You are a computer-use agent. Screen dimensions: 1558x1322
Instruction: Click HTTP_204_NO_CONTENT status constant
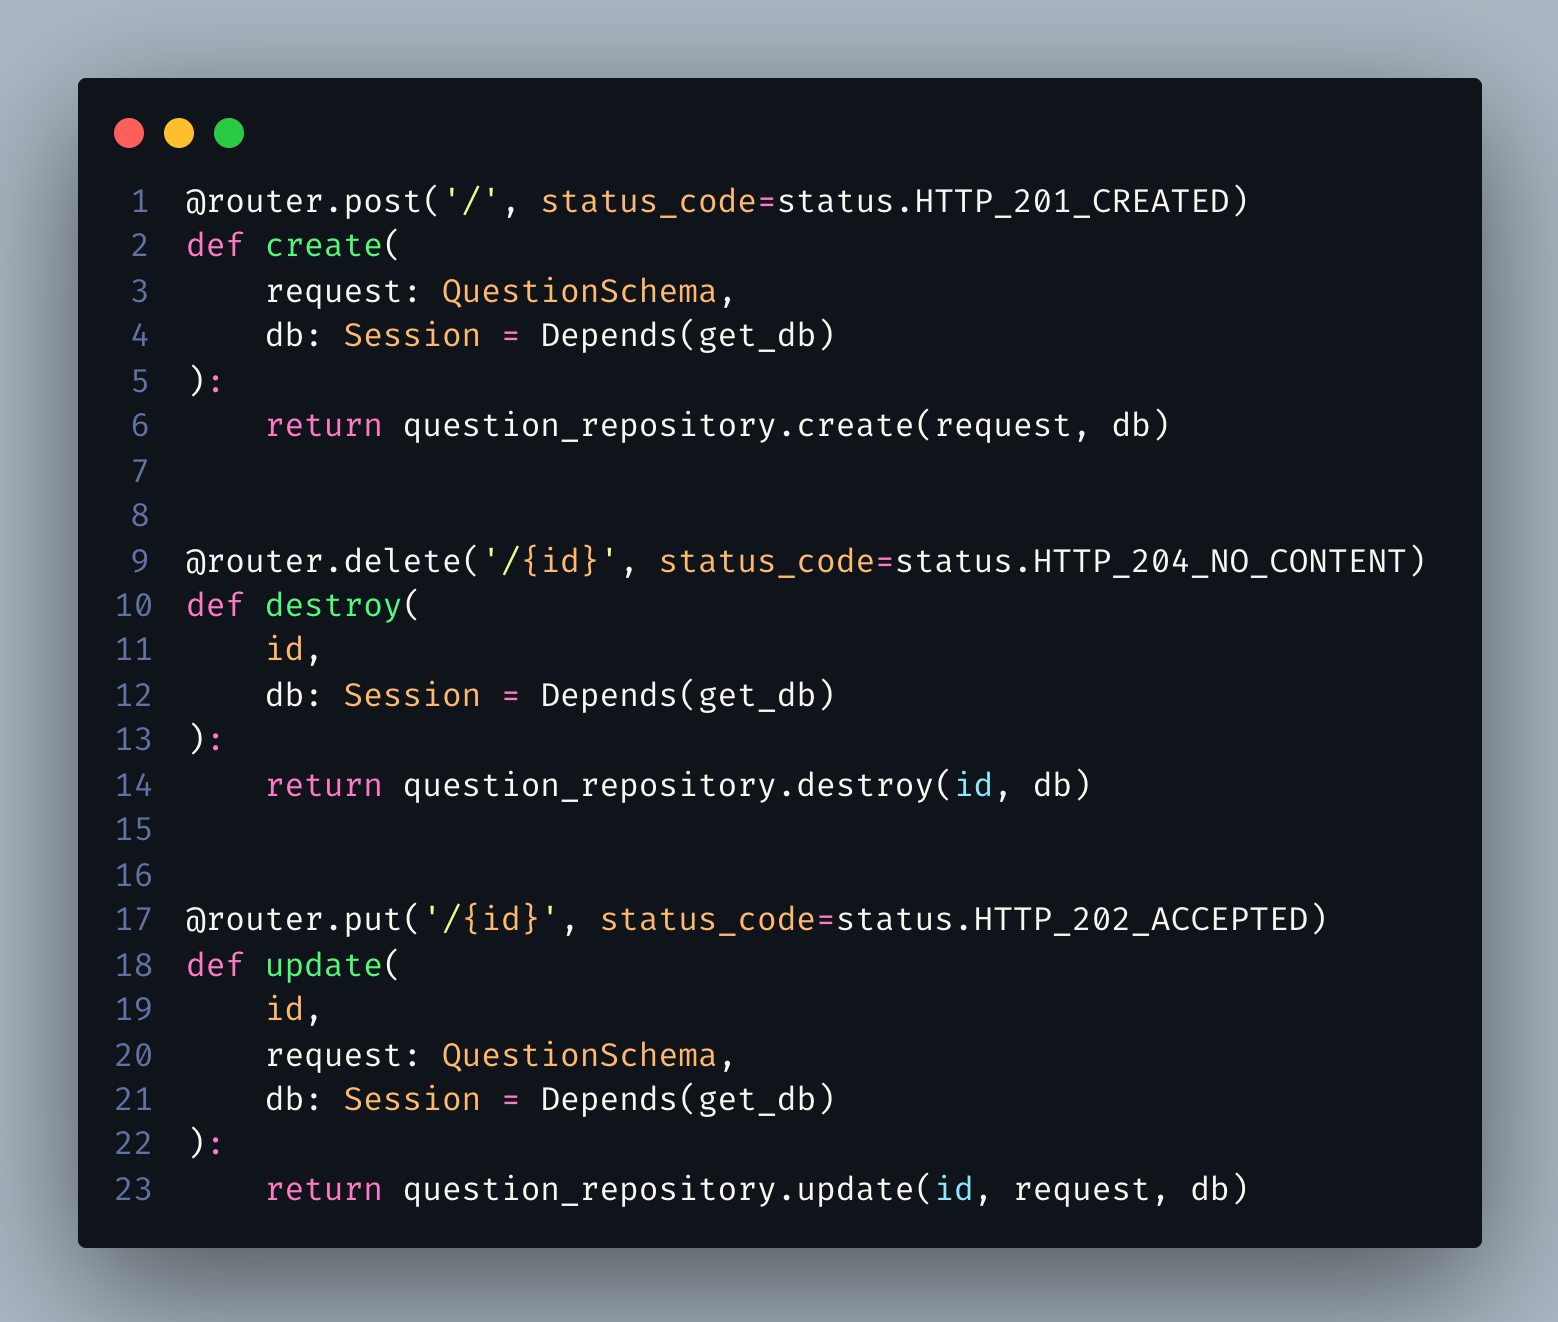point(1220,562)
